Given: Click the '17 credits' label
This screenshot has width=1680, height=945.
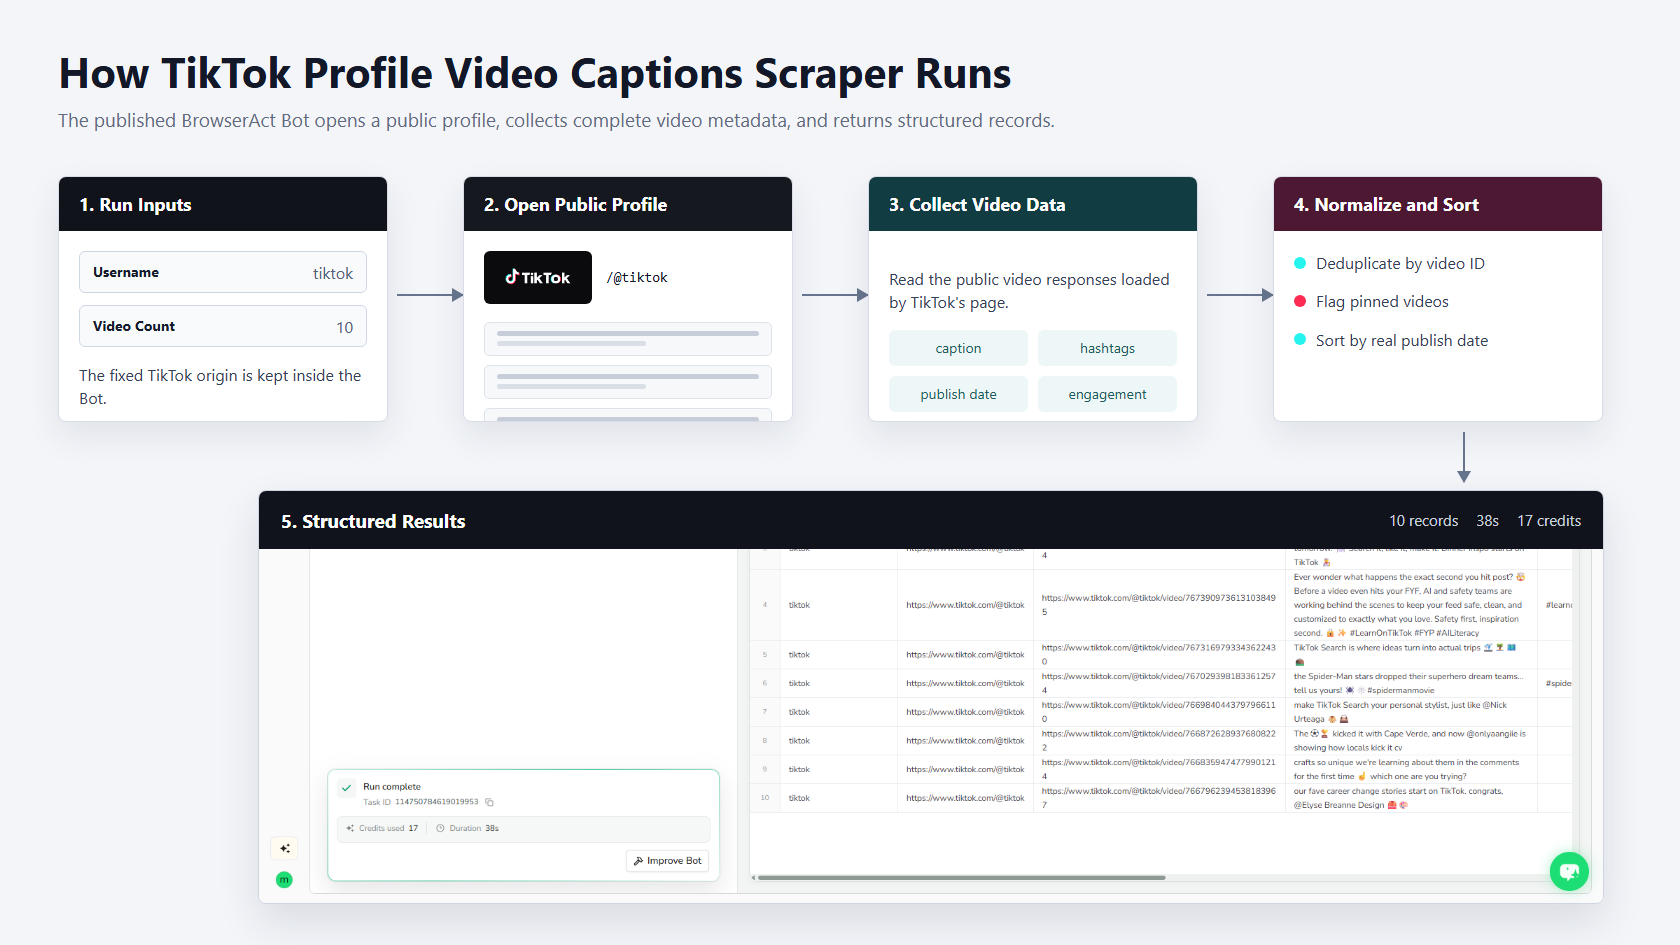Looking at the screenshot, I should click(x=1549, y=521).
